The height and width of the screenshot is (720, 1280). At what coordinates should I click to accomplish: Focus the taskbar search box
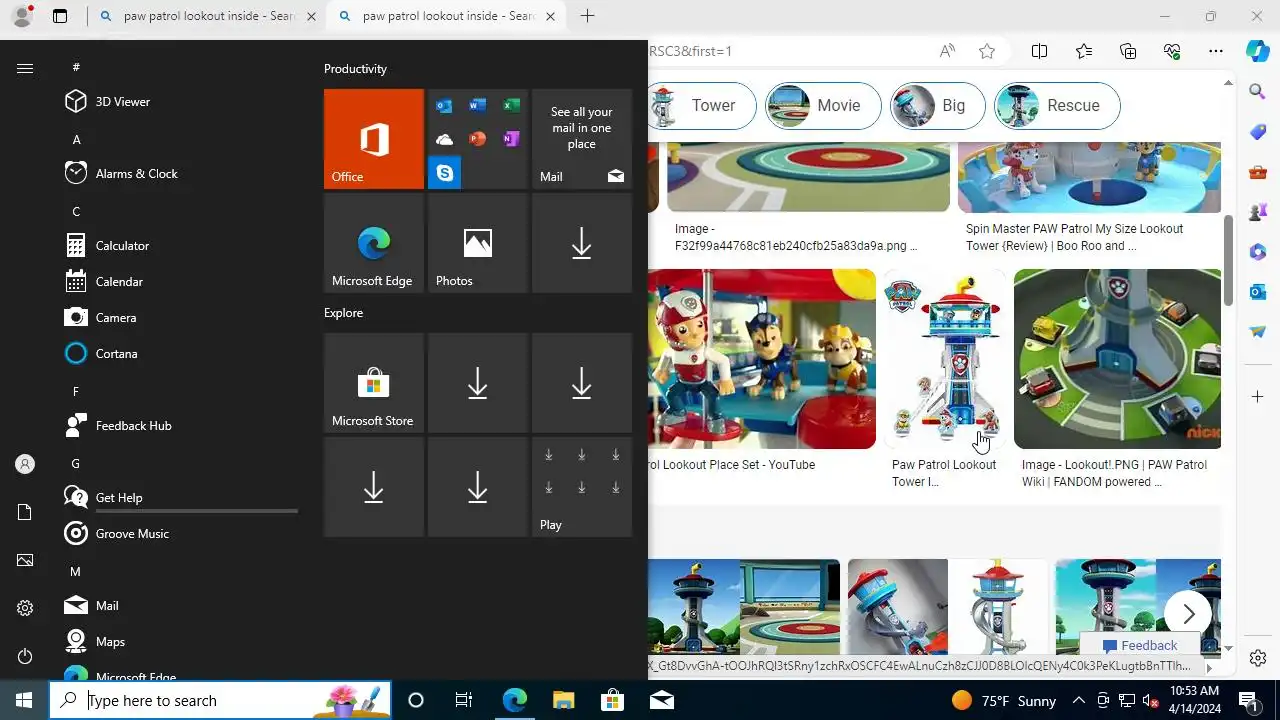pyautogui.click(x=220, y=700)
